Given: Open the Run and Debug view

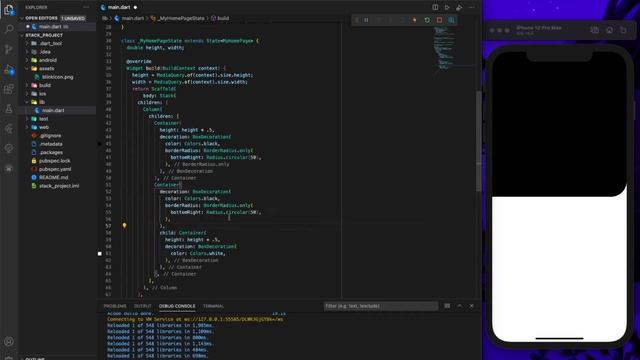Looking at the screenshot, I should [9, 69].
